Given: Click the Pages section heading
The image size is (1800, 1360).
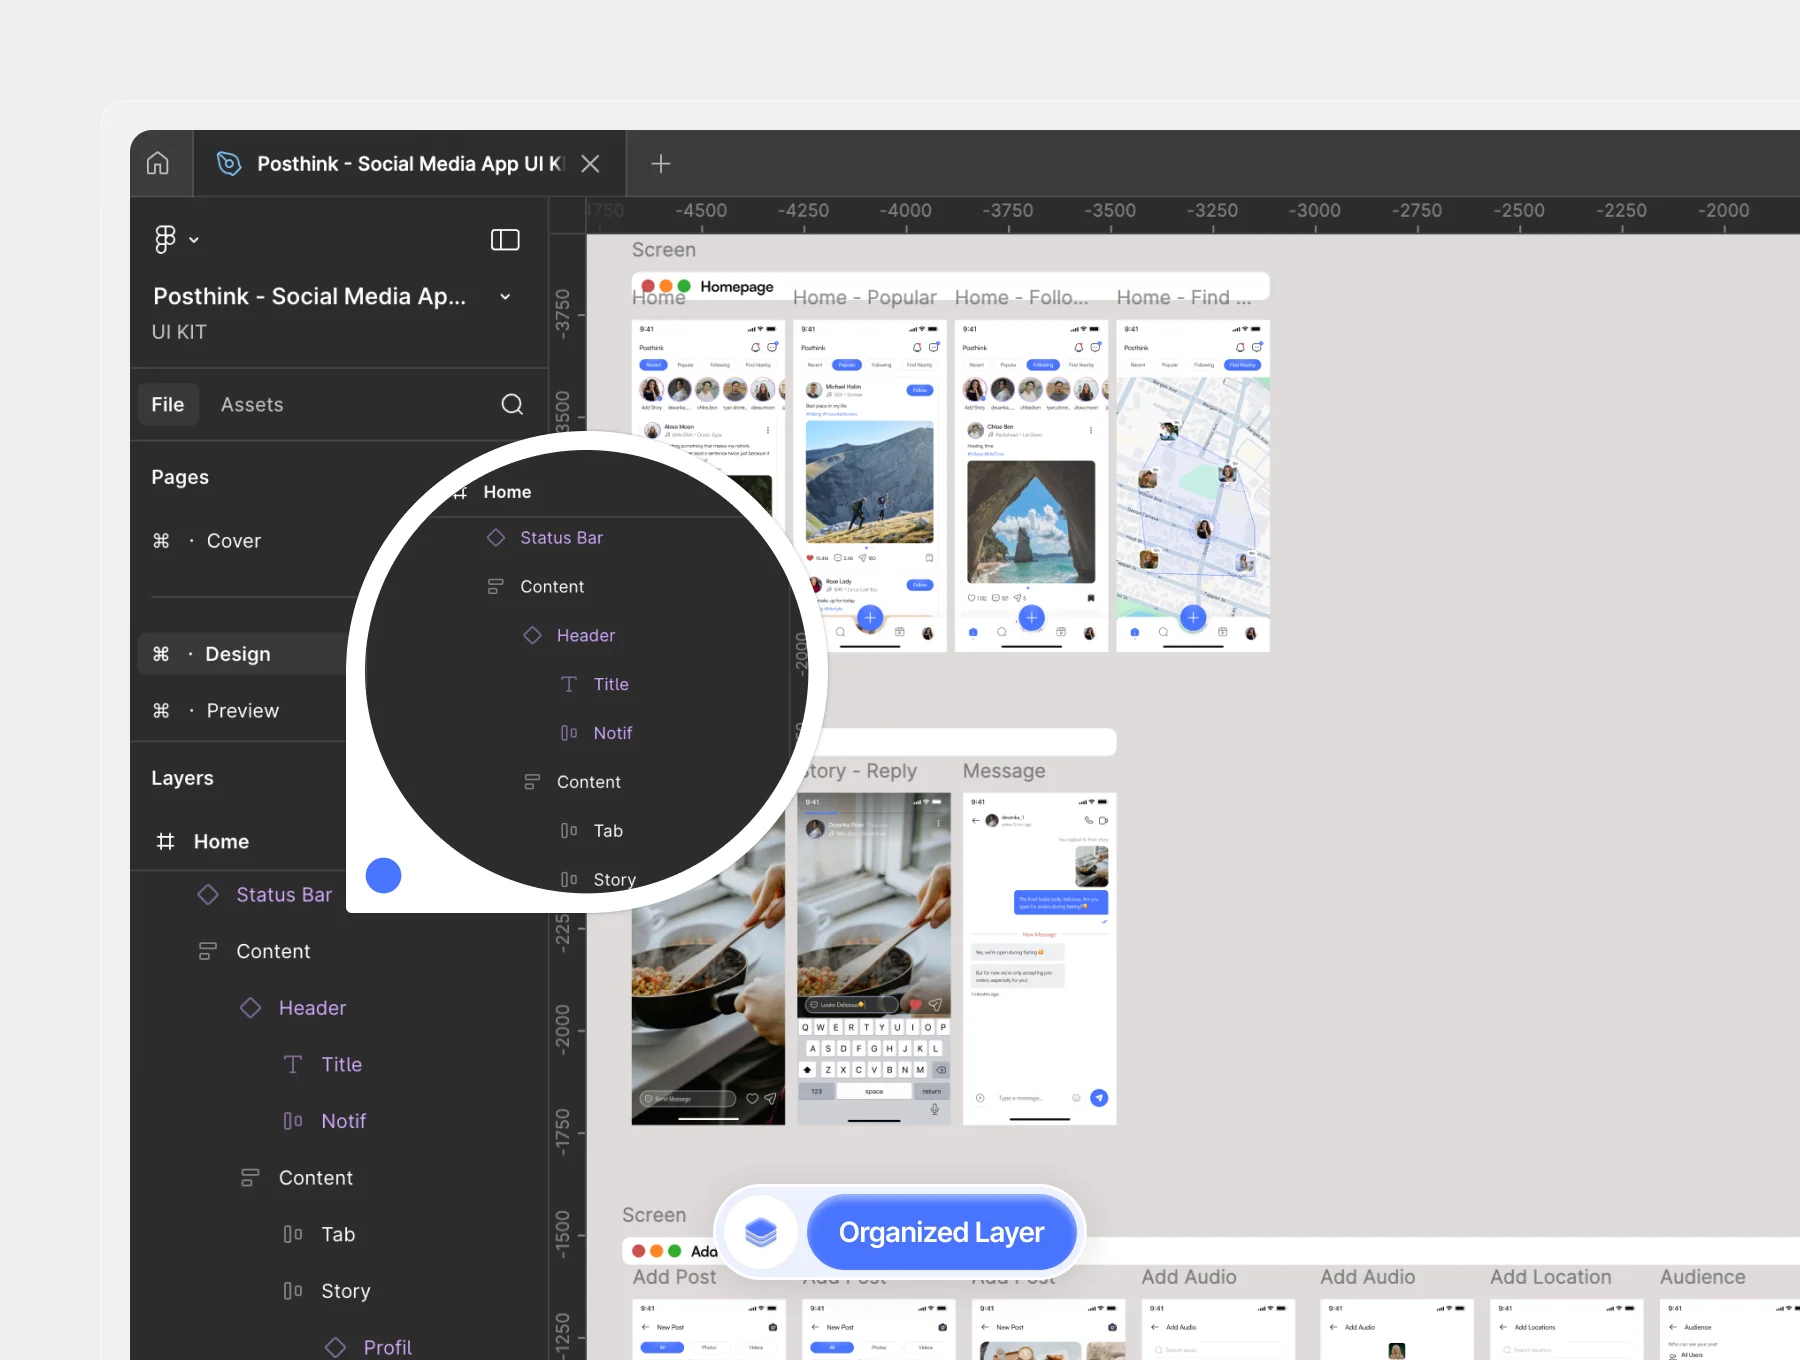Looking at the screenshot, I should point(180,477).
